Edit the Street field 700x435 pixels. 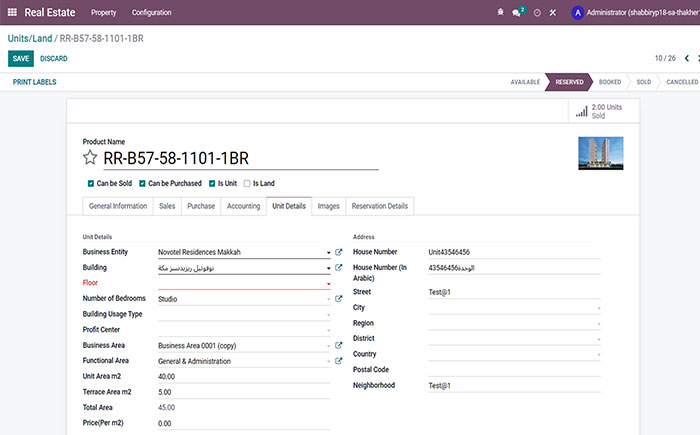coord(514,293)
